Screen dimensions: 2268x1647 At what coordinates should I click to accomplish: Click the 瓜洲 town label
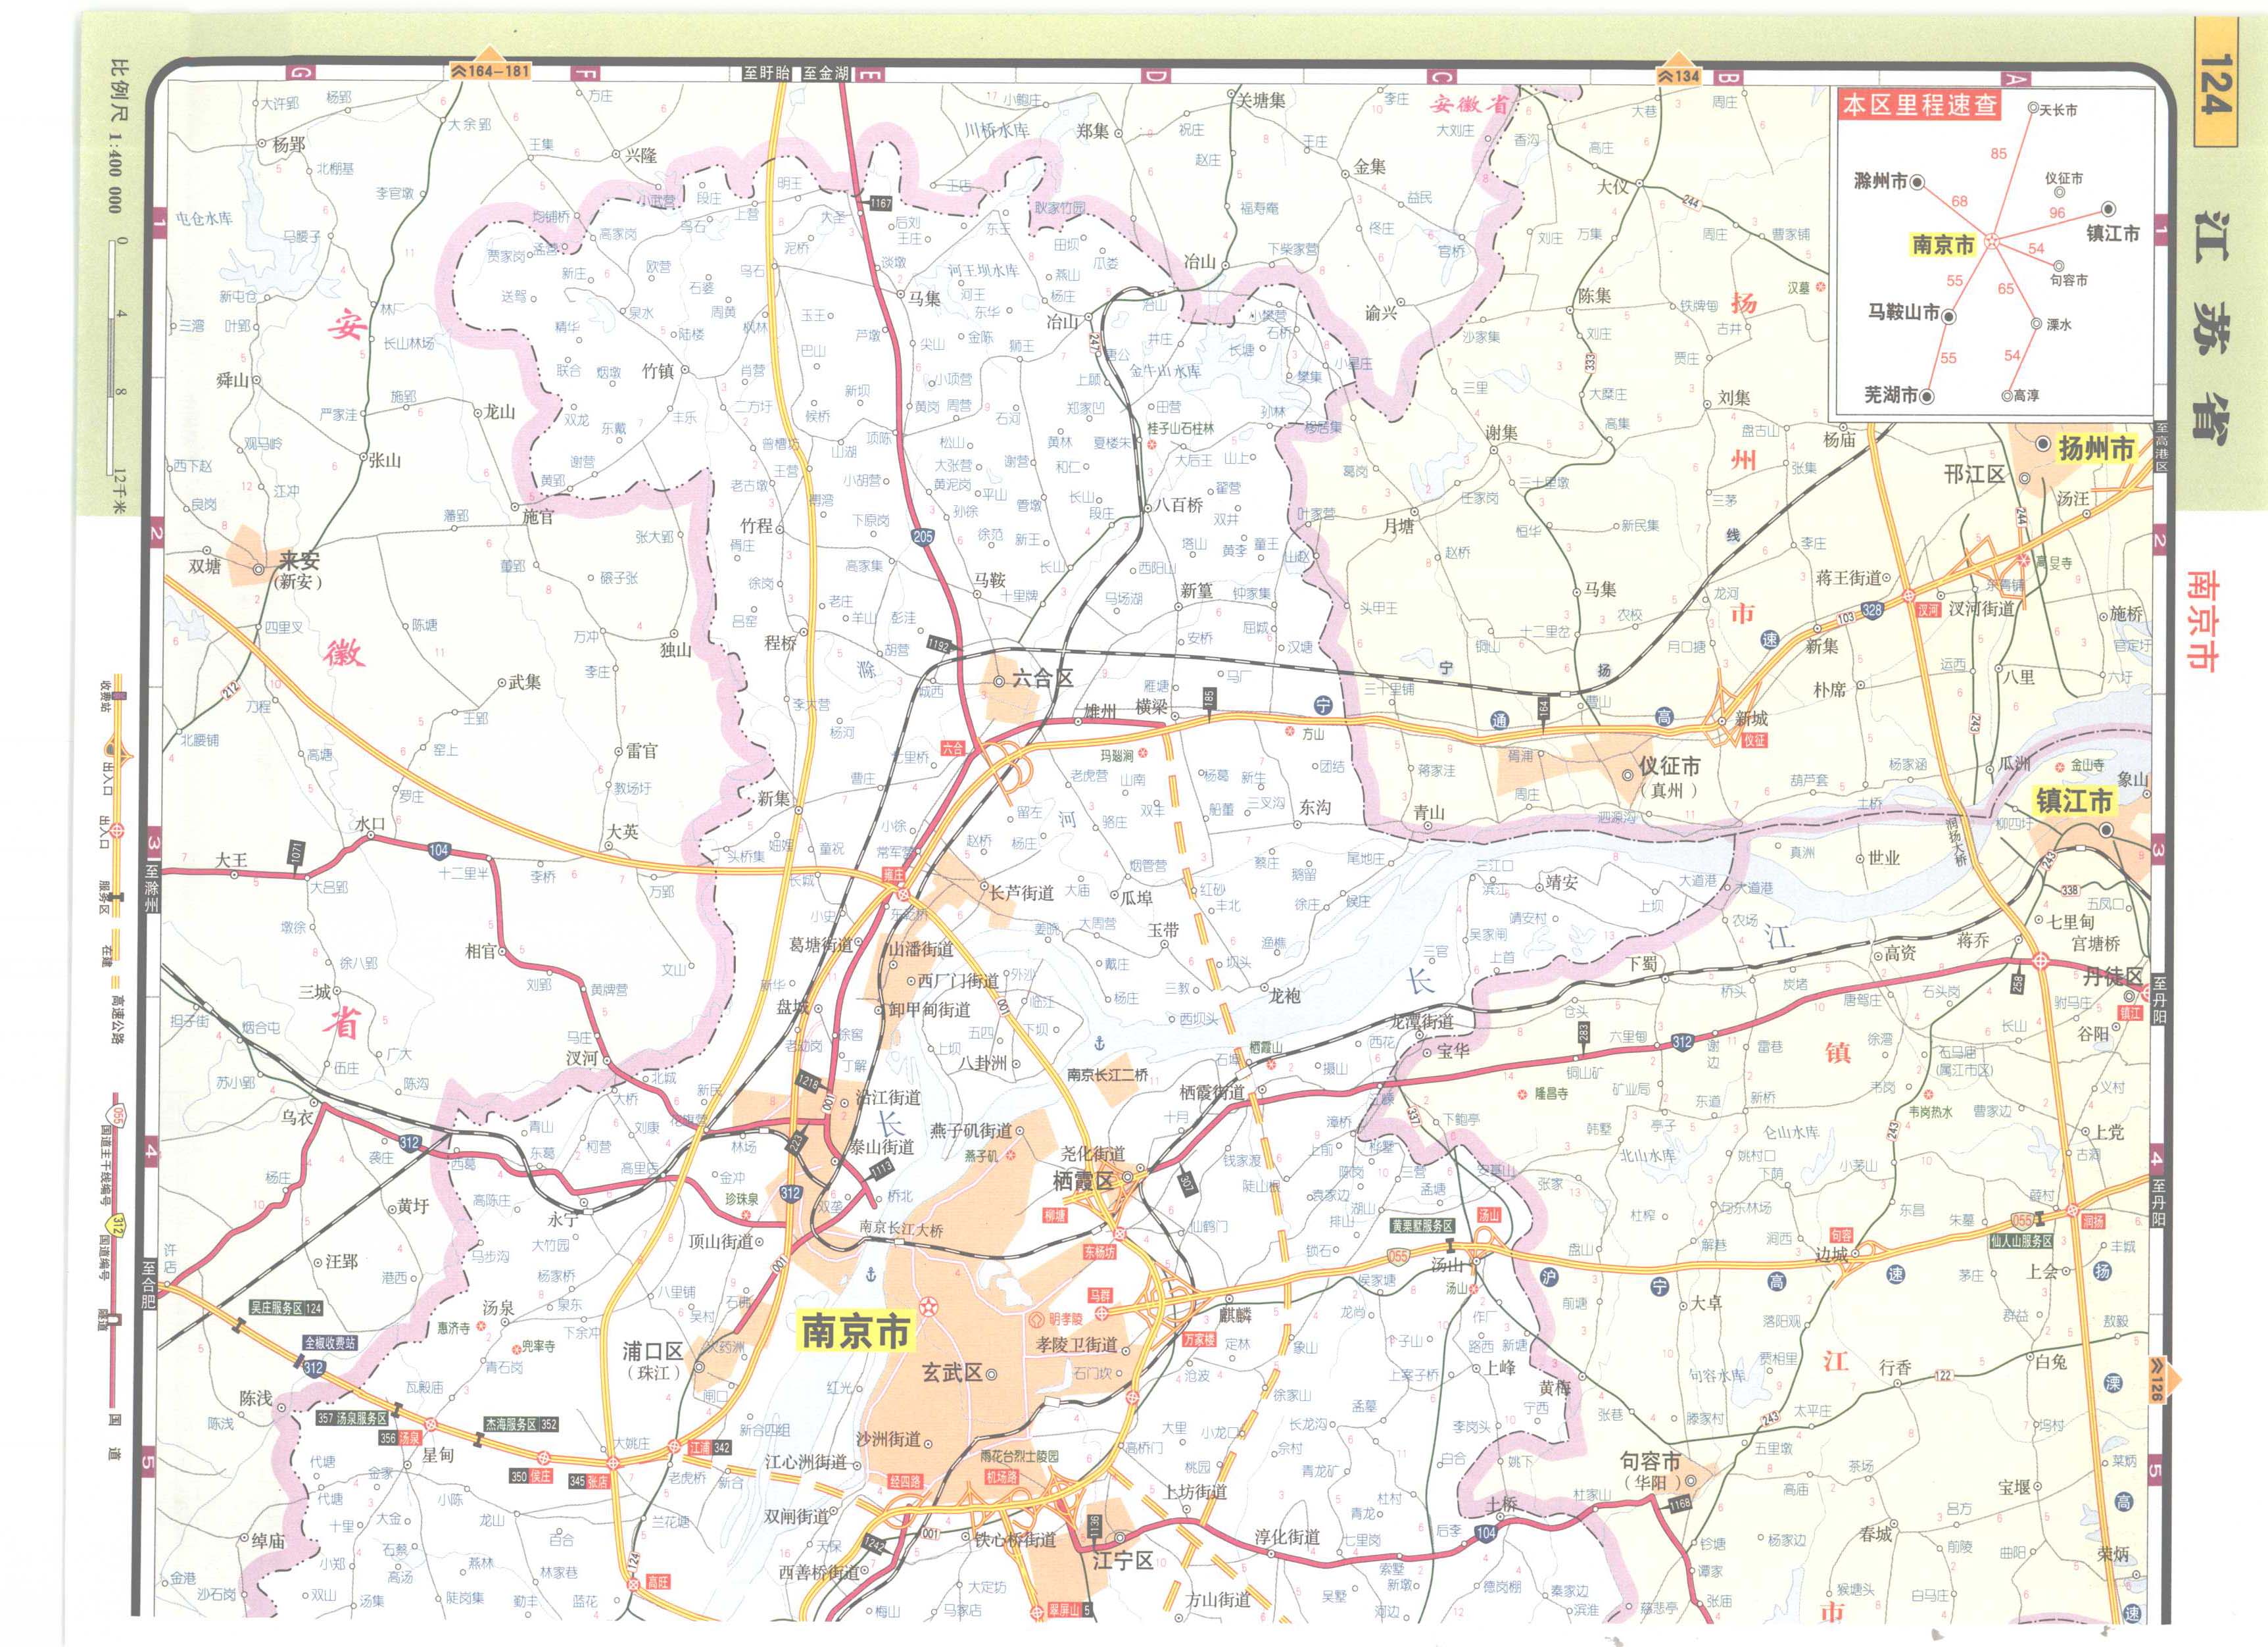coord(2014,763)
